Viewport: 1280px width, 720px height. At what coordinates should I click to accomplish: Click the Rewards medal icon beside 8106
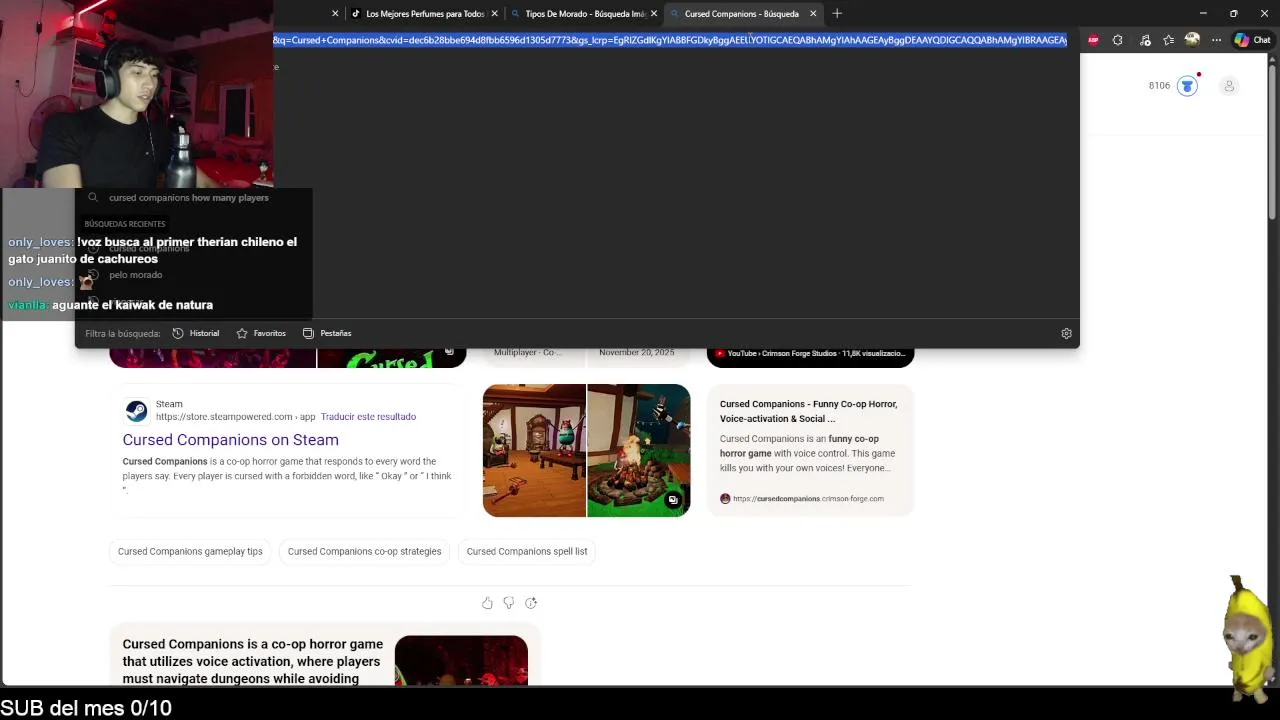click(x=1187, y=86)
